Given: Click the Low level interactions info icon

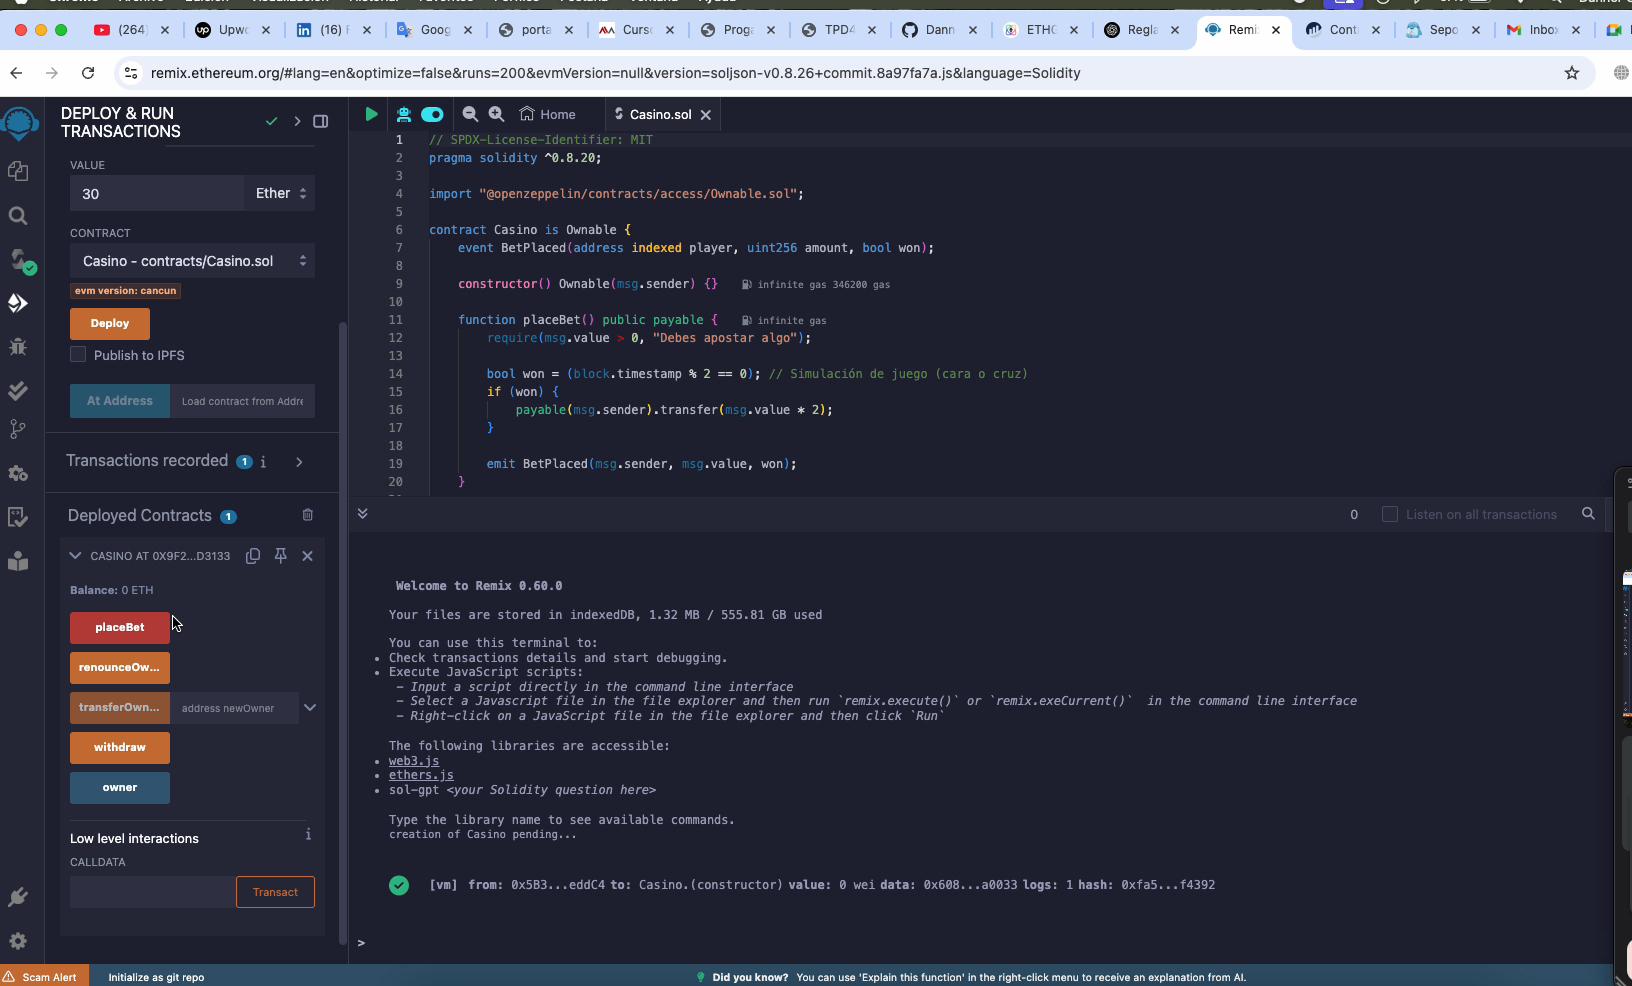Looking at the screenshot, I should [x=308, y=835].
